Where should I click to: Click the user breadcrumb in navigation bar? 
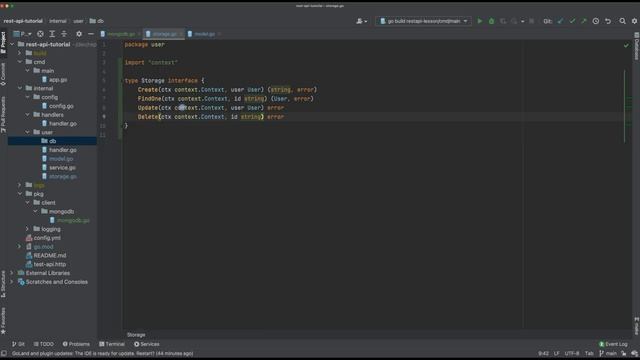point(78,21)
